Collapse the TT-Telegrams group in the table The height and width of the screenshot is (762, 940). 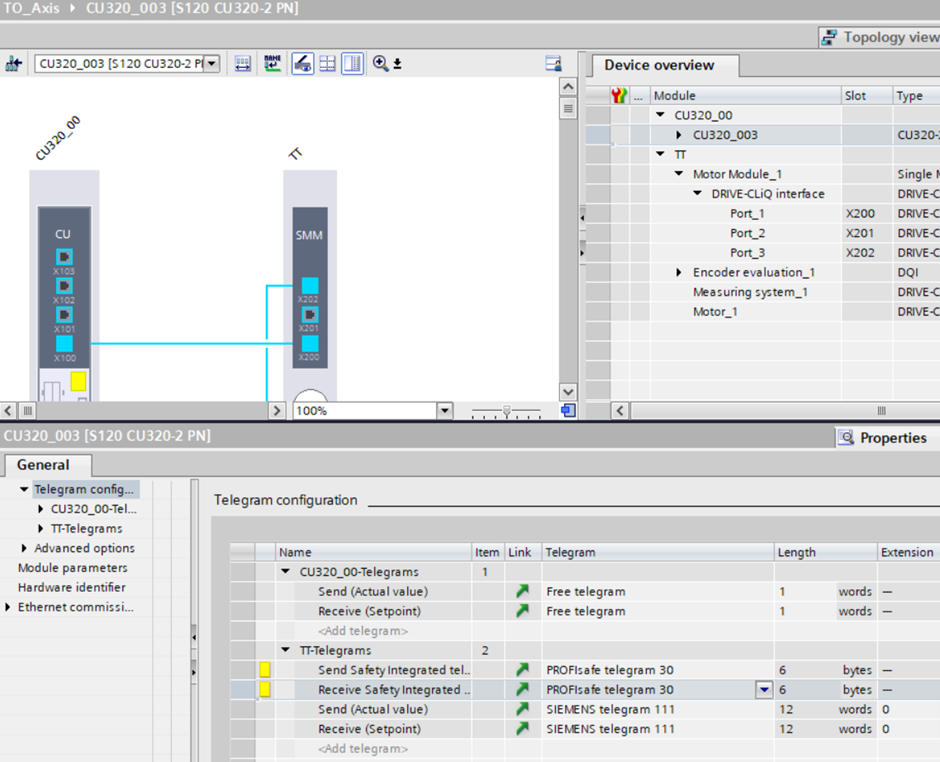286,651
